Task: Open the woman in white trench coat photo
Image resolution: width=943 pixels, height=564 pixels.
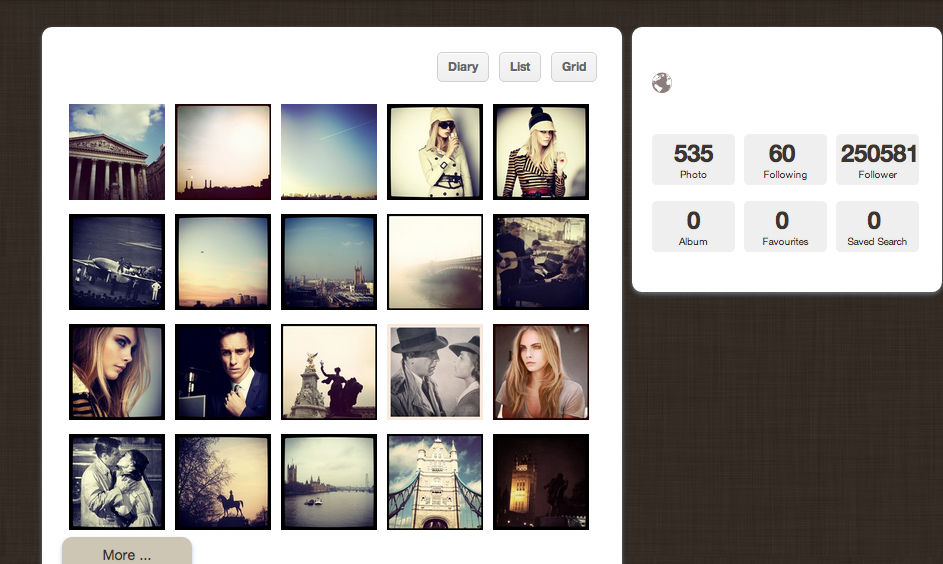Action: 435,152
